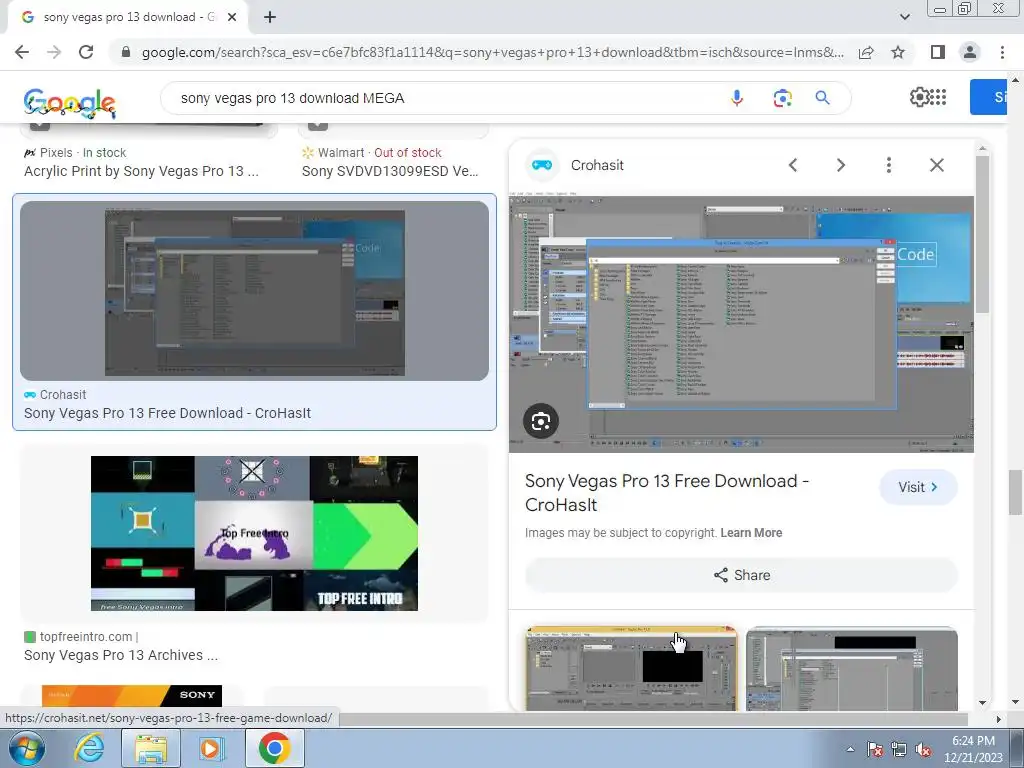Select the Crohasit result thumbnail
The height and width of the screenshot is (768, 1024).
pos(254,291)
